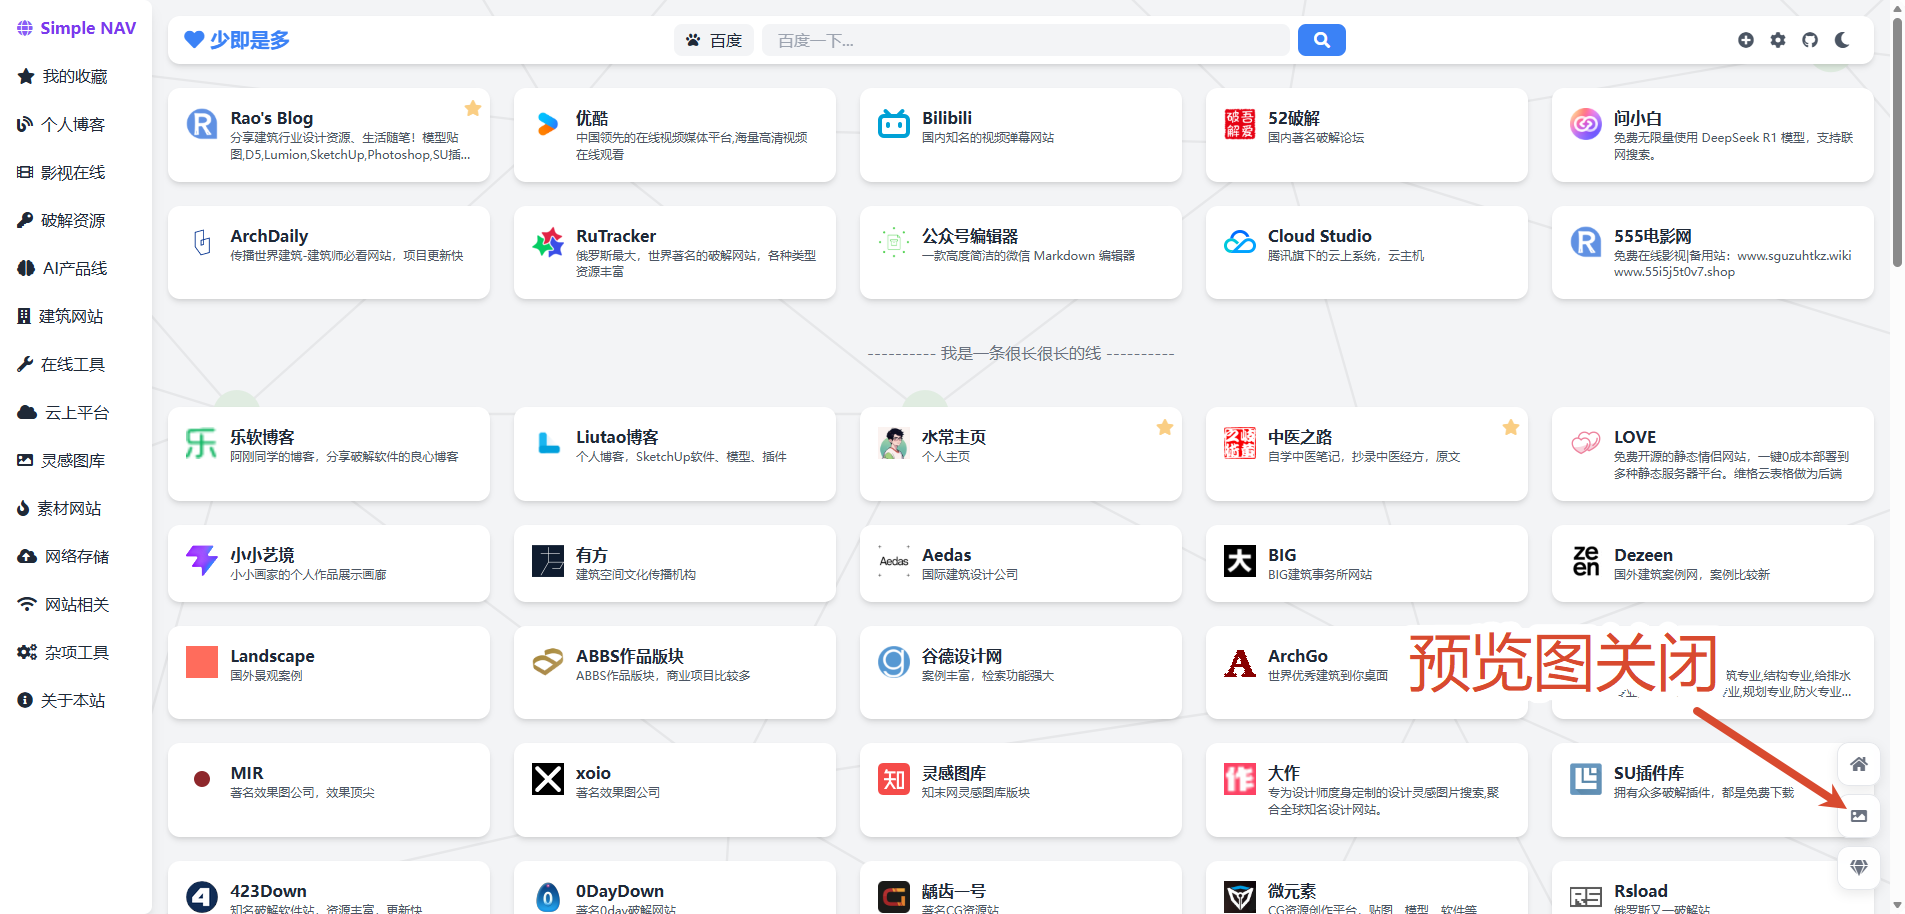
Task: Click MIR dark red dot icon
Action: [x=202, y=779]
